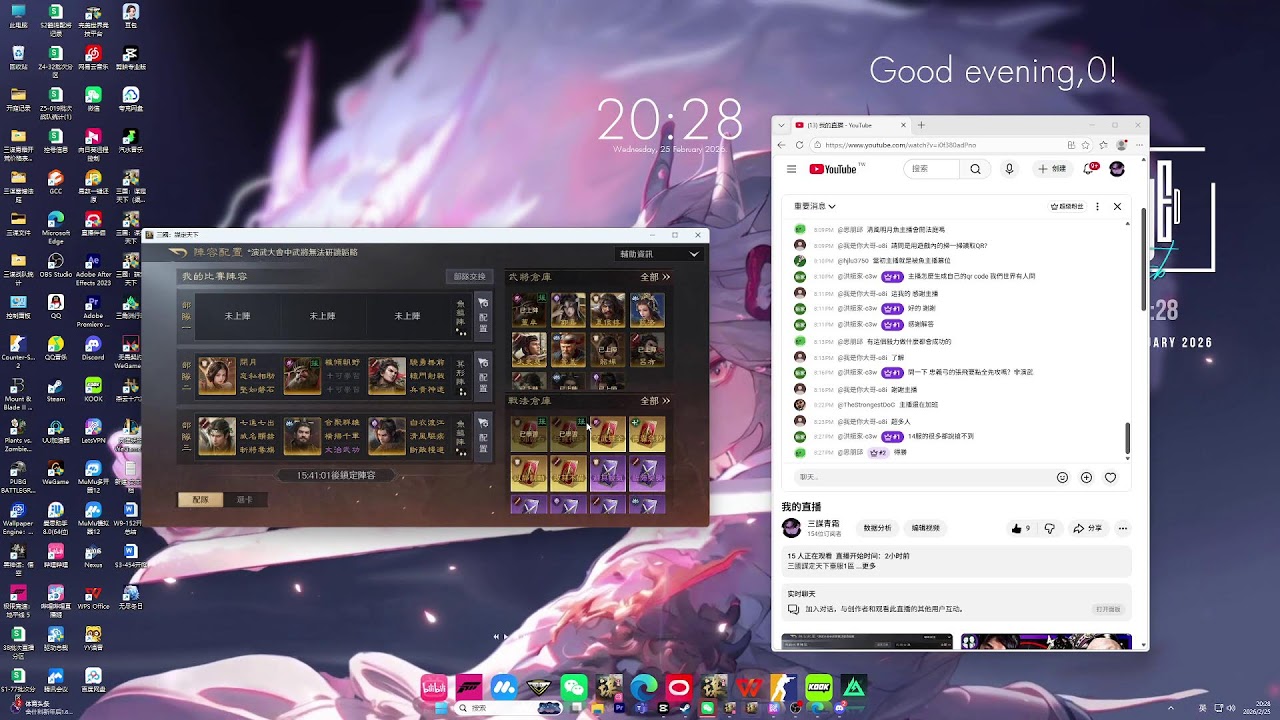Click the YouTube logo
Viewport: 1280px width, 720px height.
(x=833, y=169)
